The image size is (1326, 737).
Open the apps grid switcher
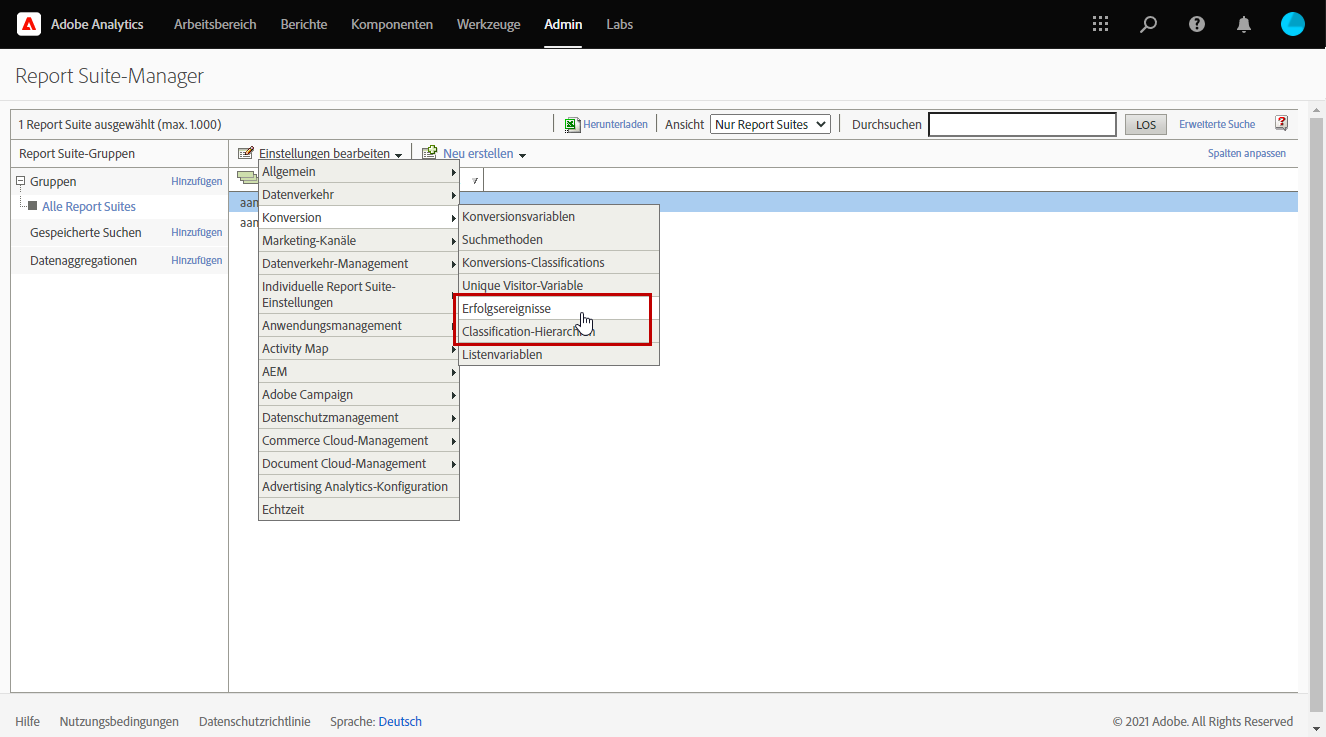(1100, 24)
